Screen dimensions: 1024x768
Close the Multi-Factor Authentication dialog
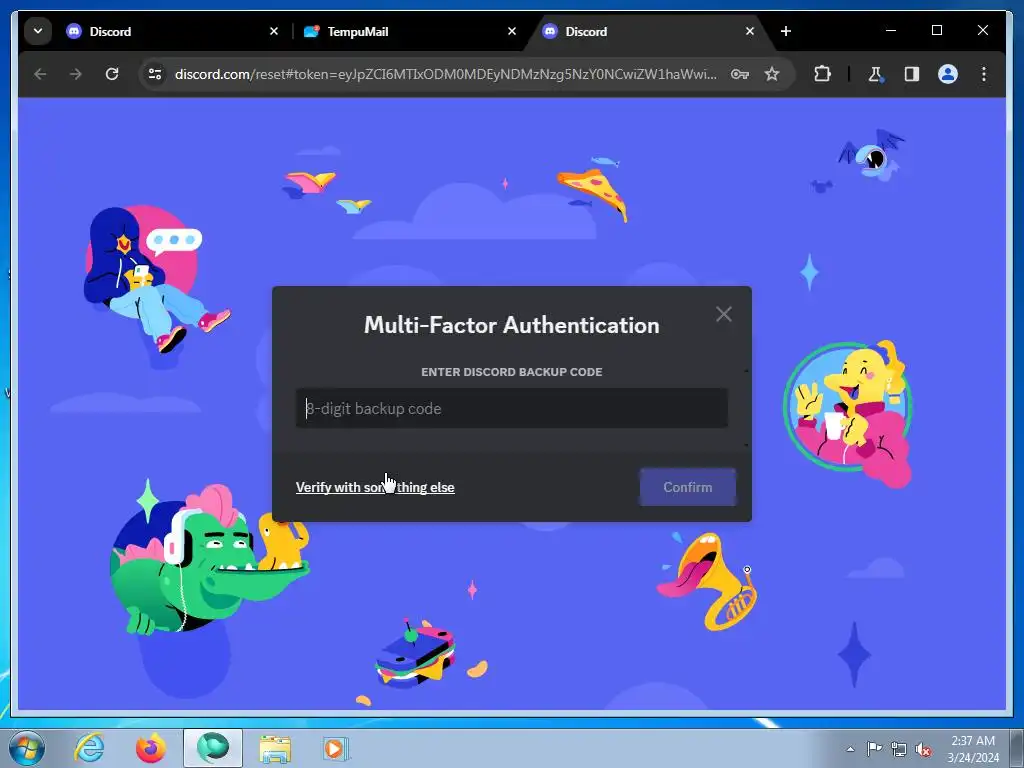724,314
